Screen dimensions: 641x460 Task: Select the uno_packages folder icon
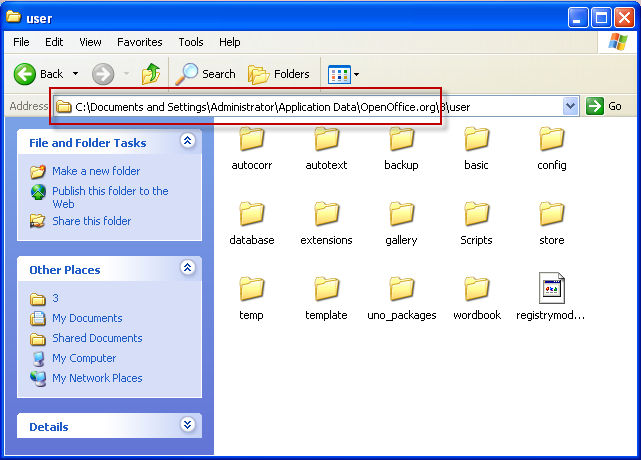point(401,289)
